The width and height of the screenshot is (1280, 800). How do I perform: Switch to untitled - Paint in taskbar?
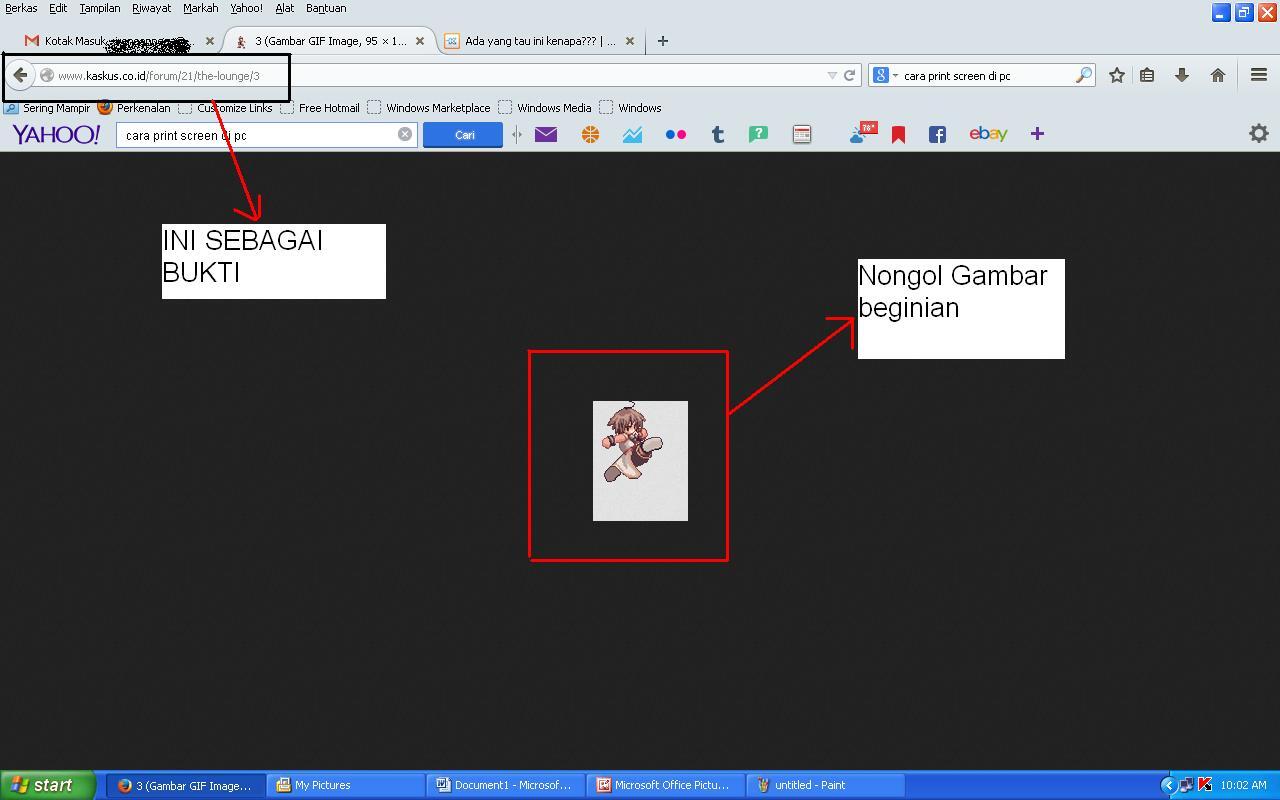pos(826,785)
